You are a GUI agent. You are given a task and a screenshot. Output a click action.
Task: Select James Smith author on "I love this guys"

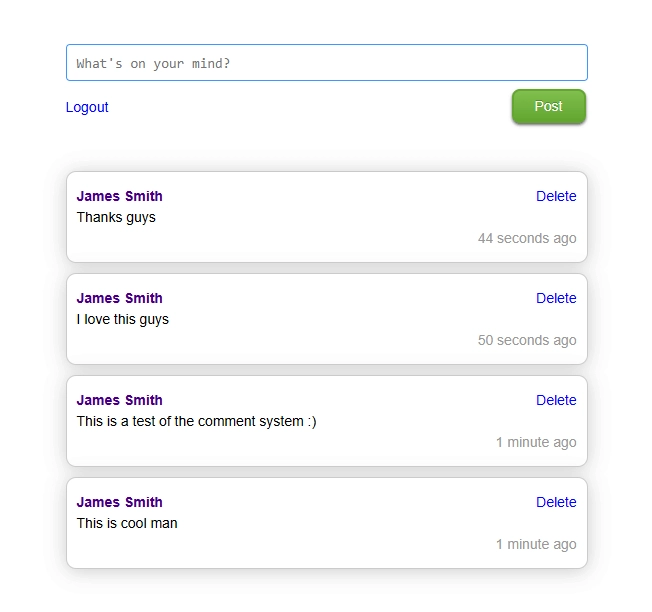(119, 298)
